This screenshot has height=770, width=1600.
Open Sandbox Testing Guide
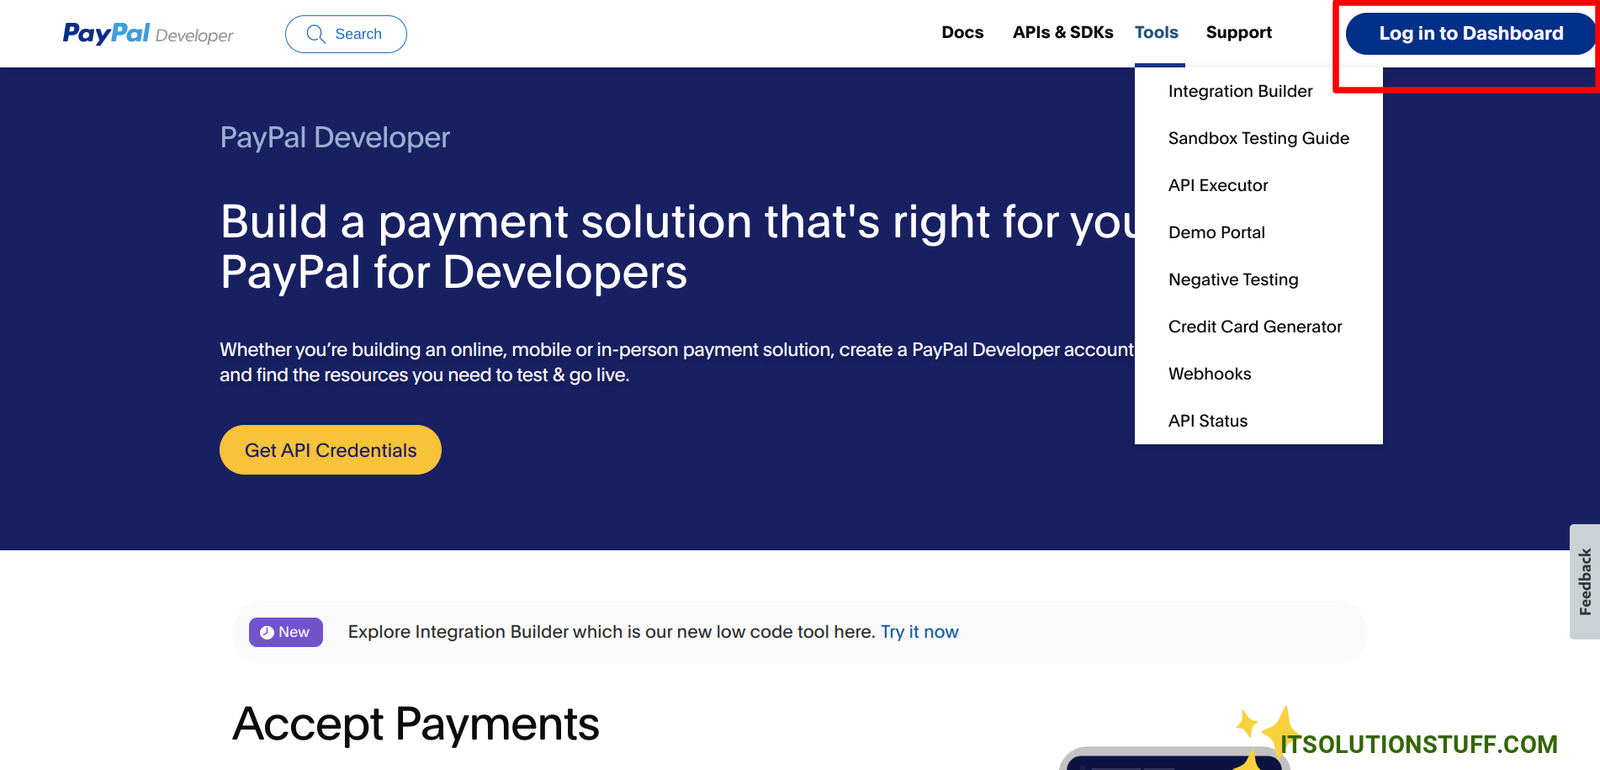[x=1258, y=138]
